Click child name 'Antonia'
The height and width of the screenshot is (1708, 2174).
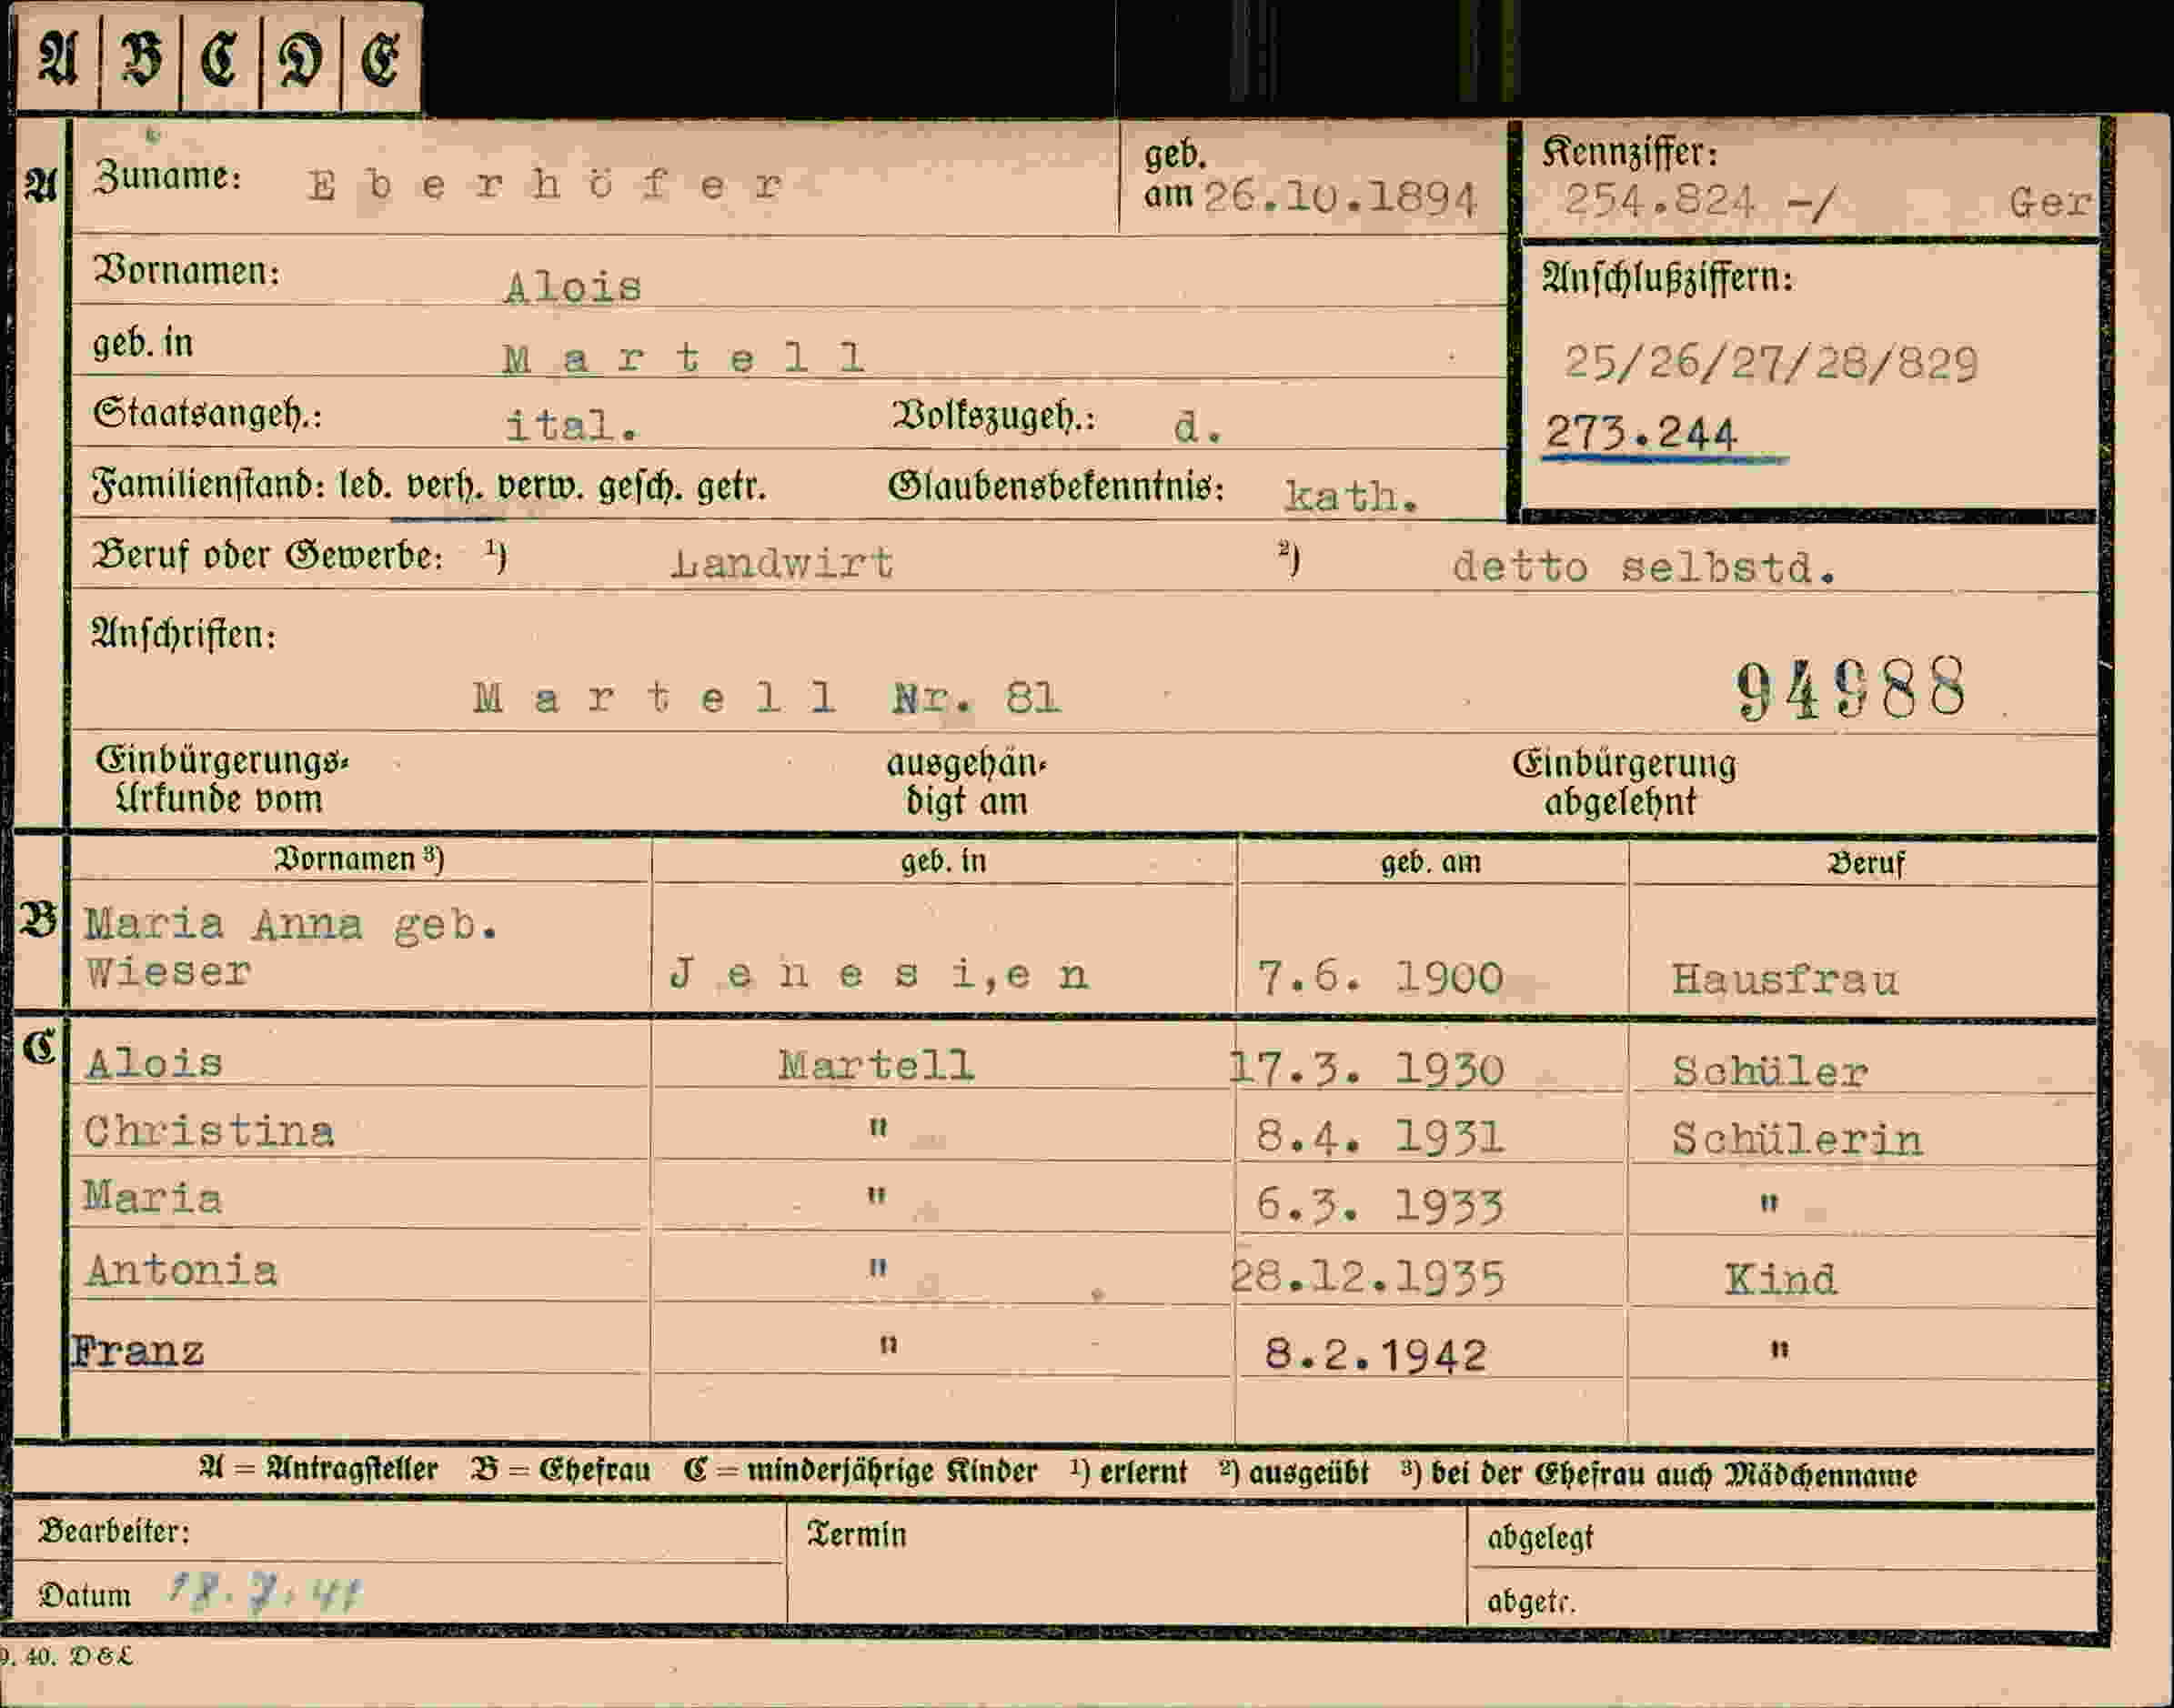[x=181, y=1271]
